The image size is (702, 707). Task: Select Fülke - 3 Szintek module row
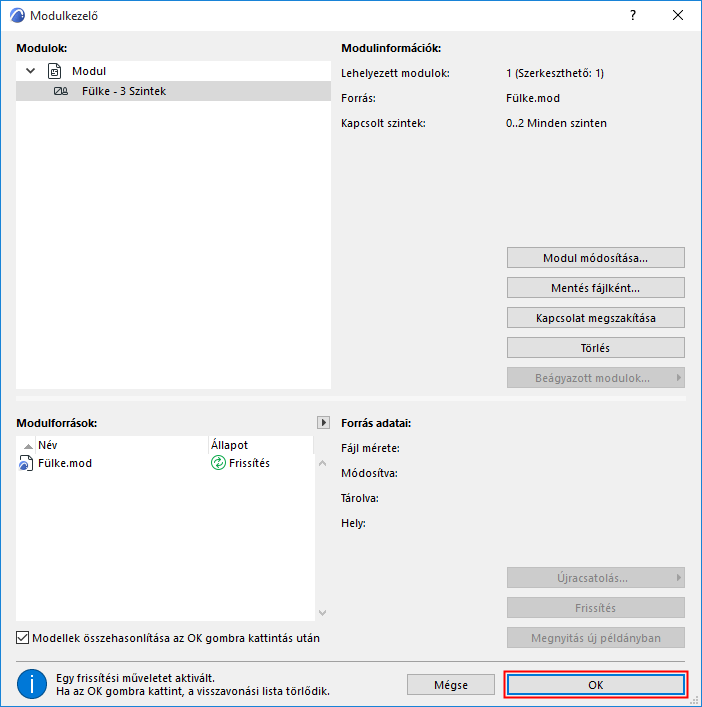(x=173, y=91)
